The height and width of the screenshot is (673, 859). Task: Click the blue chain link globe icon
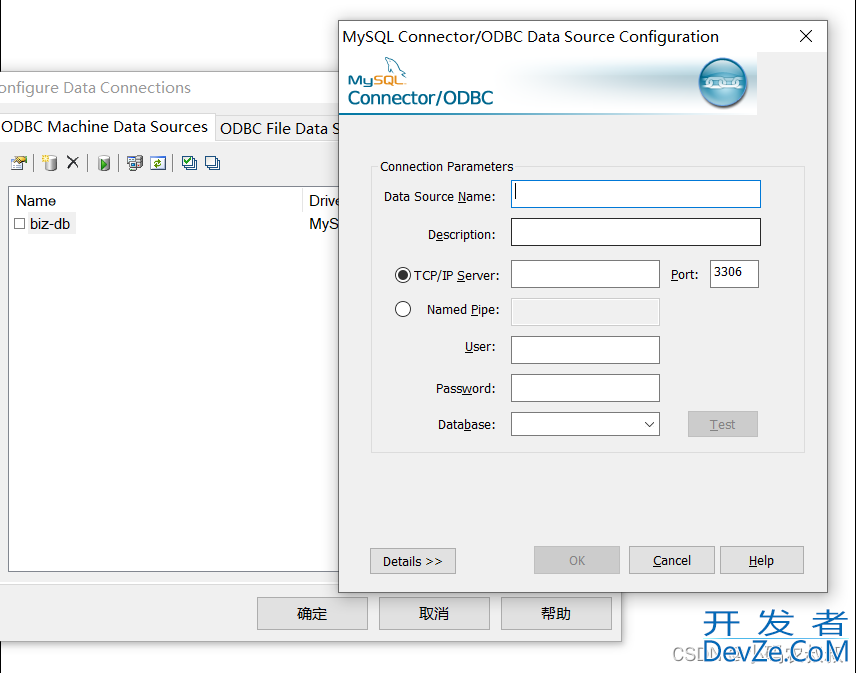pyautogui.click(x=723, y=83)
